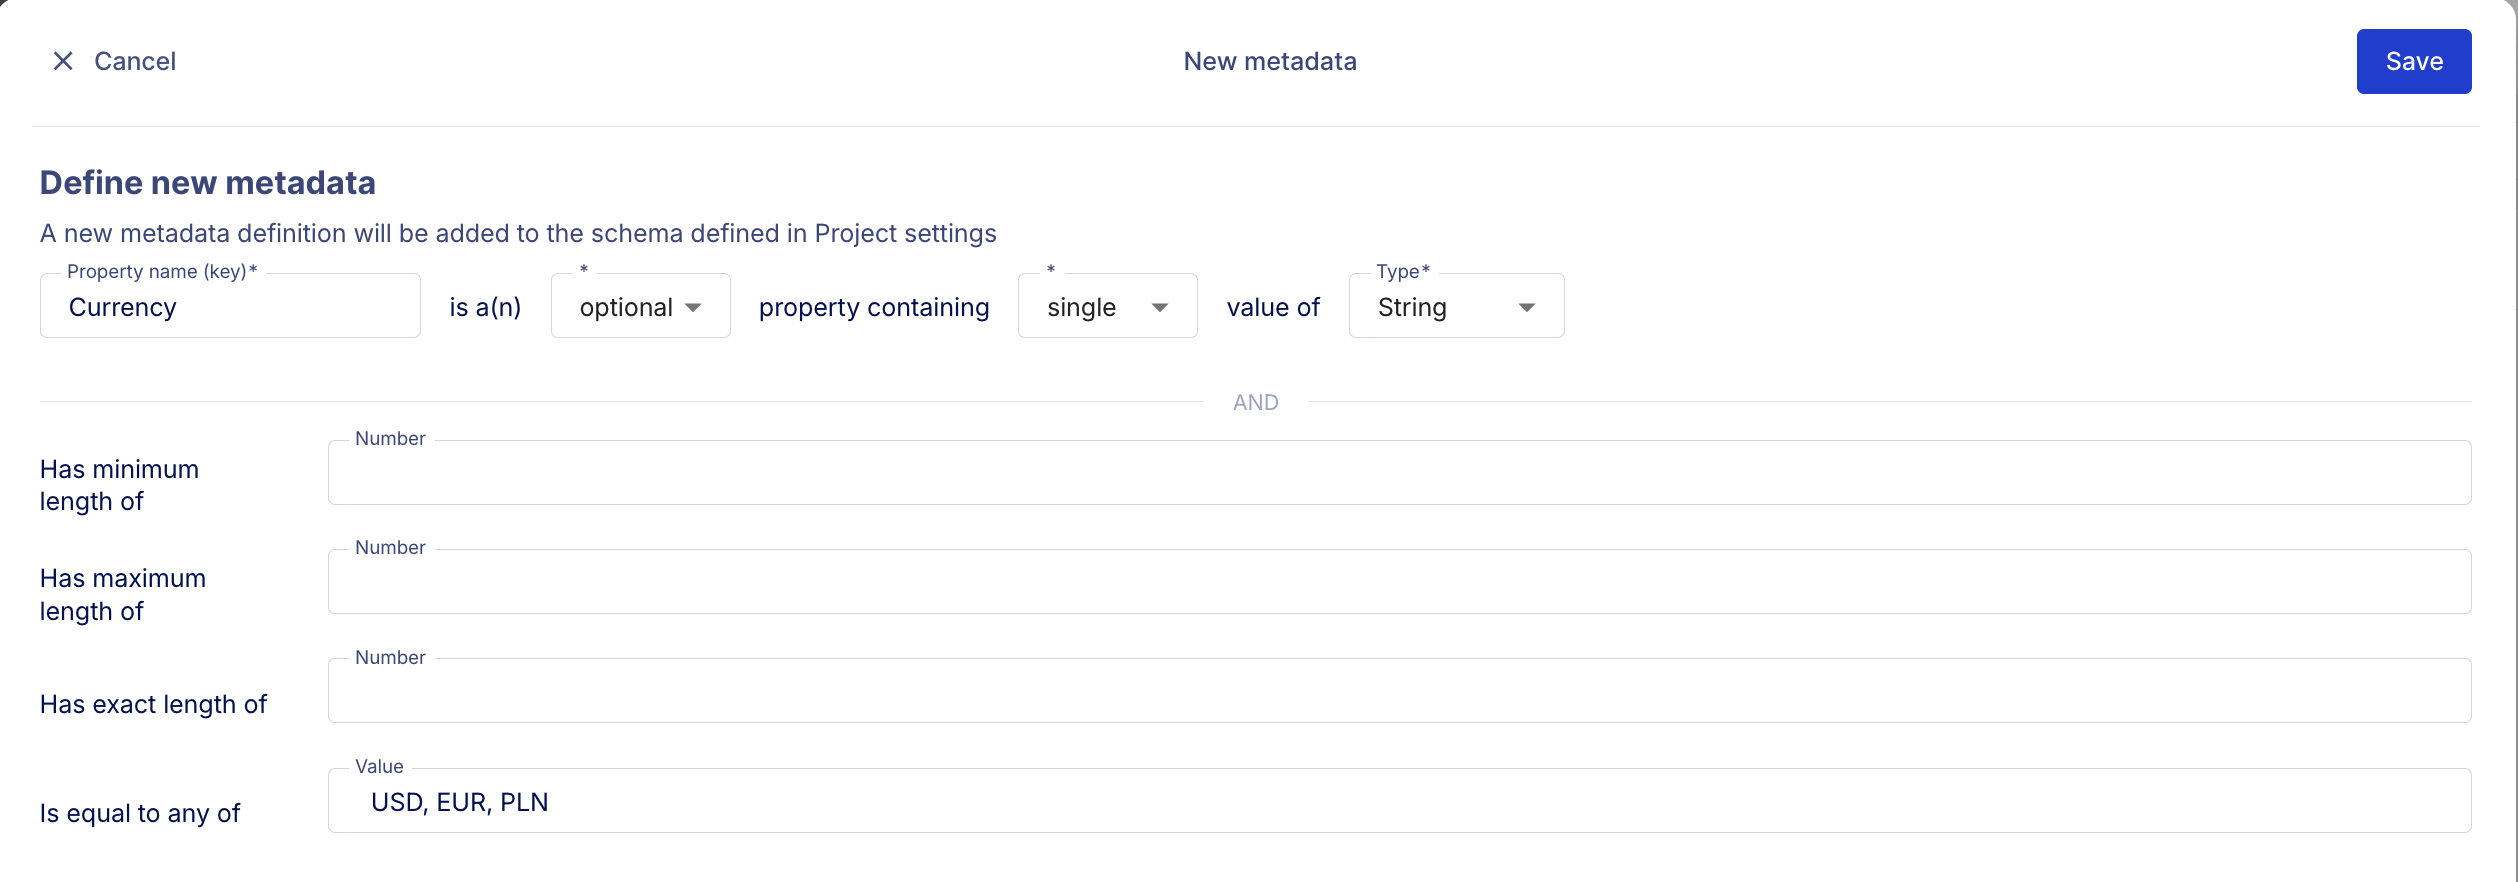Viewport: 2518px width, 882px height.
Task: Open the single value-count dropdown
Action: pyautogui.click(x=1083, y=307)
